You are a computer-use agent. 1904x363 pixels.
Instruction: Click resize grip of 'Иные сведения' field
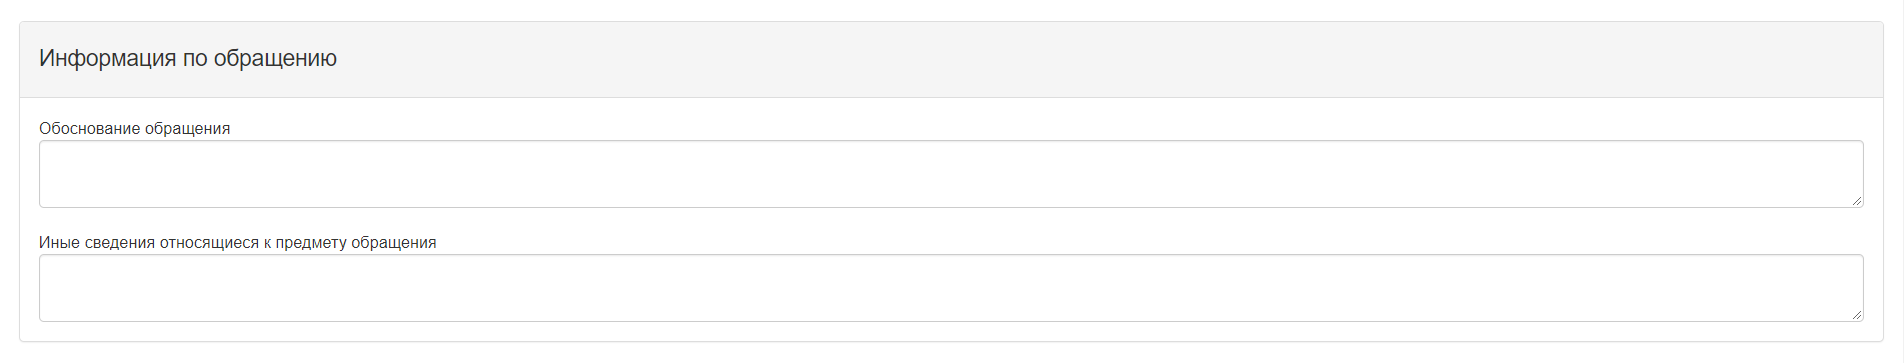pos(1856,314)
